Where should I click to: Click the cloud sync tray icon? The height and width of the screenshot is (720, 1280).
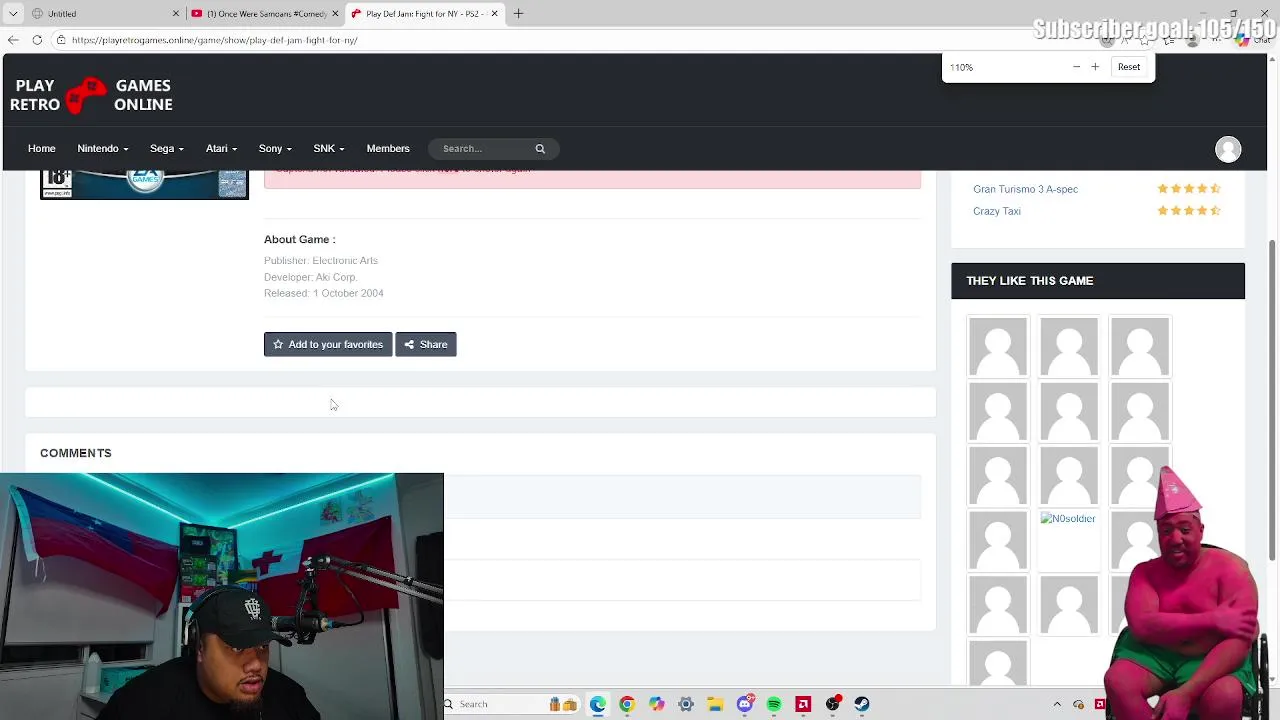point(1078,704)
